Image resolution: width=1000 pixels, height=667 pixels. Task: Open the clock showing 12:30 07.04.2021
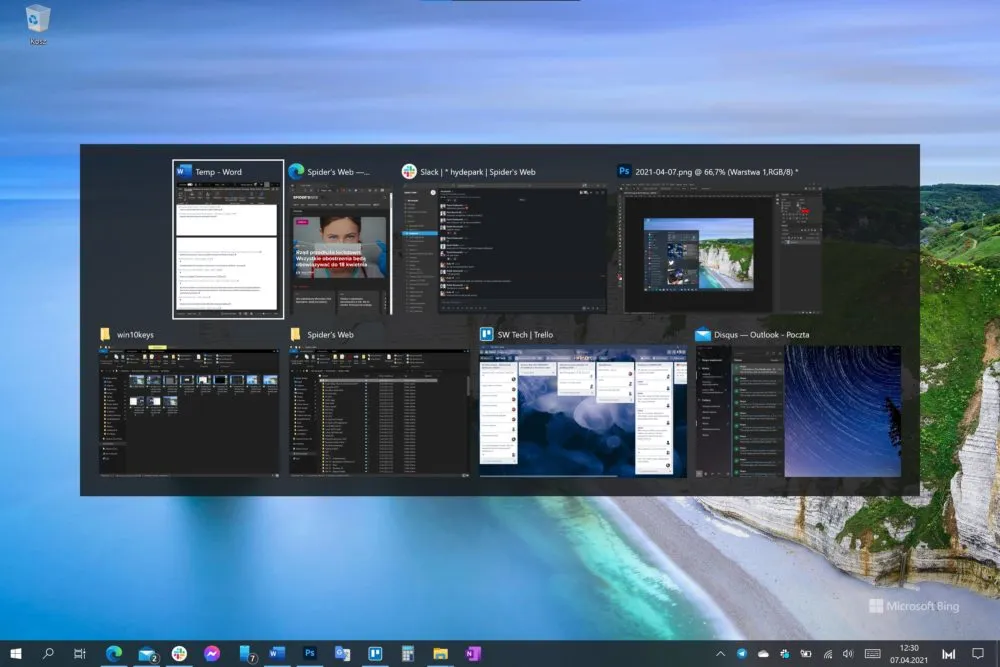(x=909, y=654)
